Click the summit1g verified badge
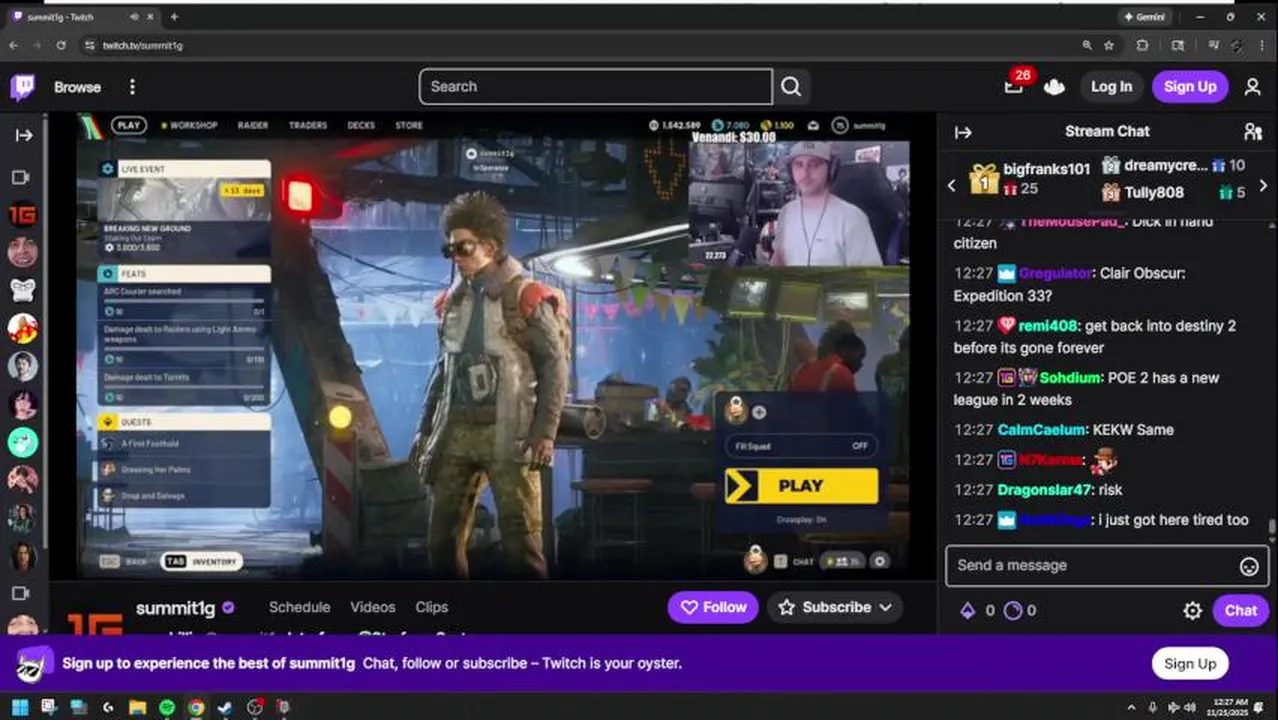Screen dimensions: 1278x720 (228, 607)
